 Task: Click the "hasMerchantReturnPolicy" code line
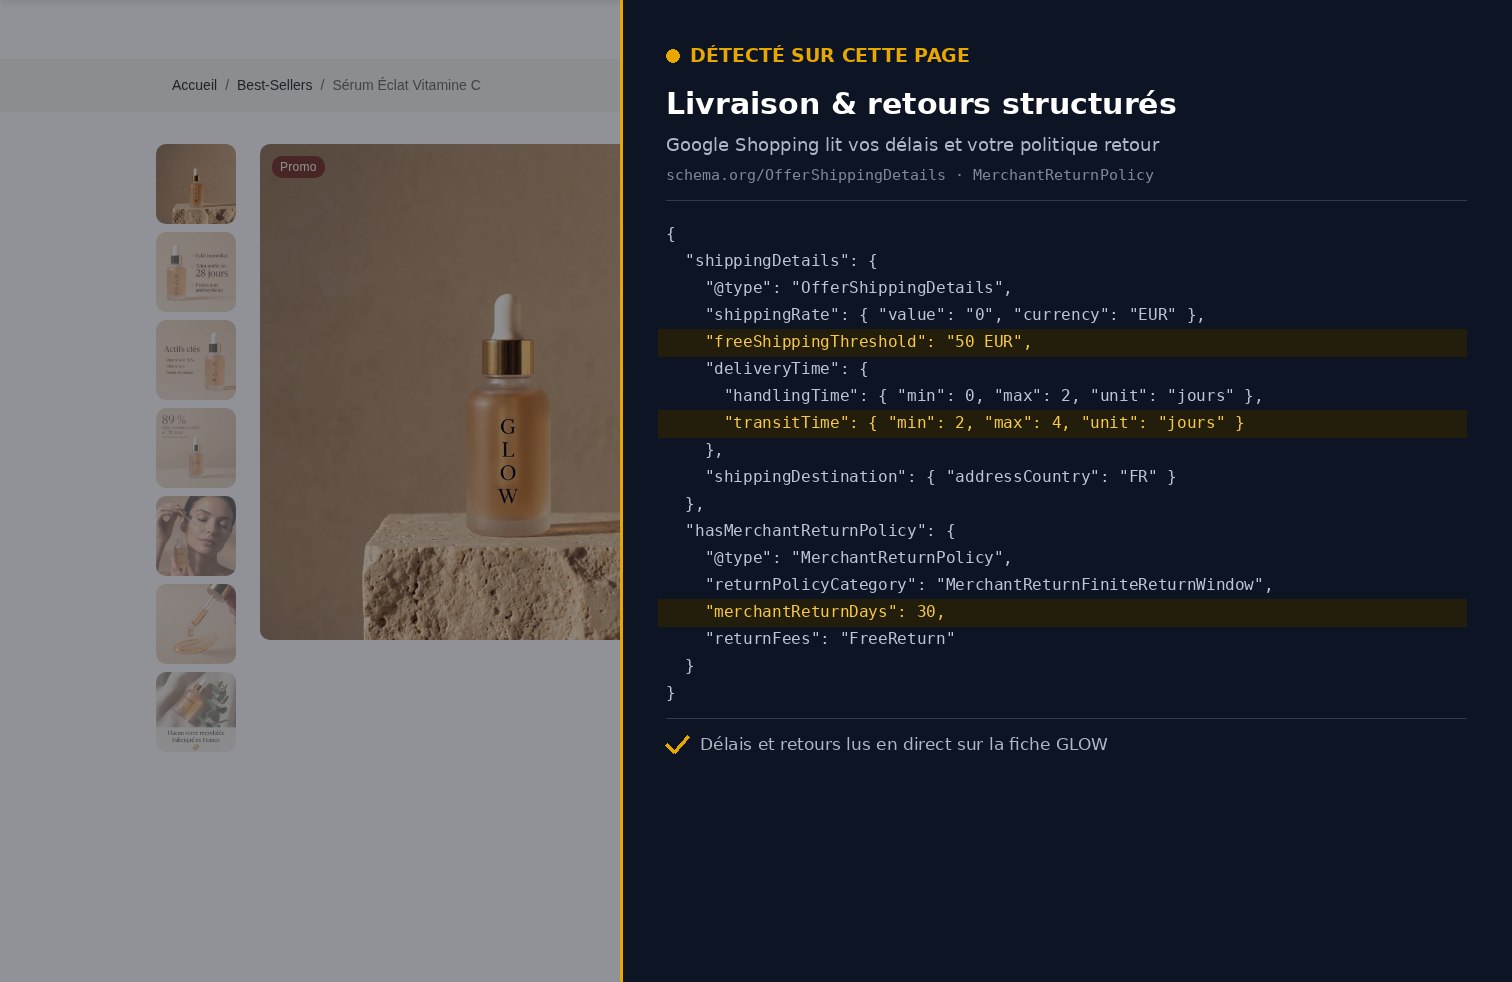(820, 531)
